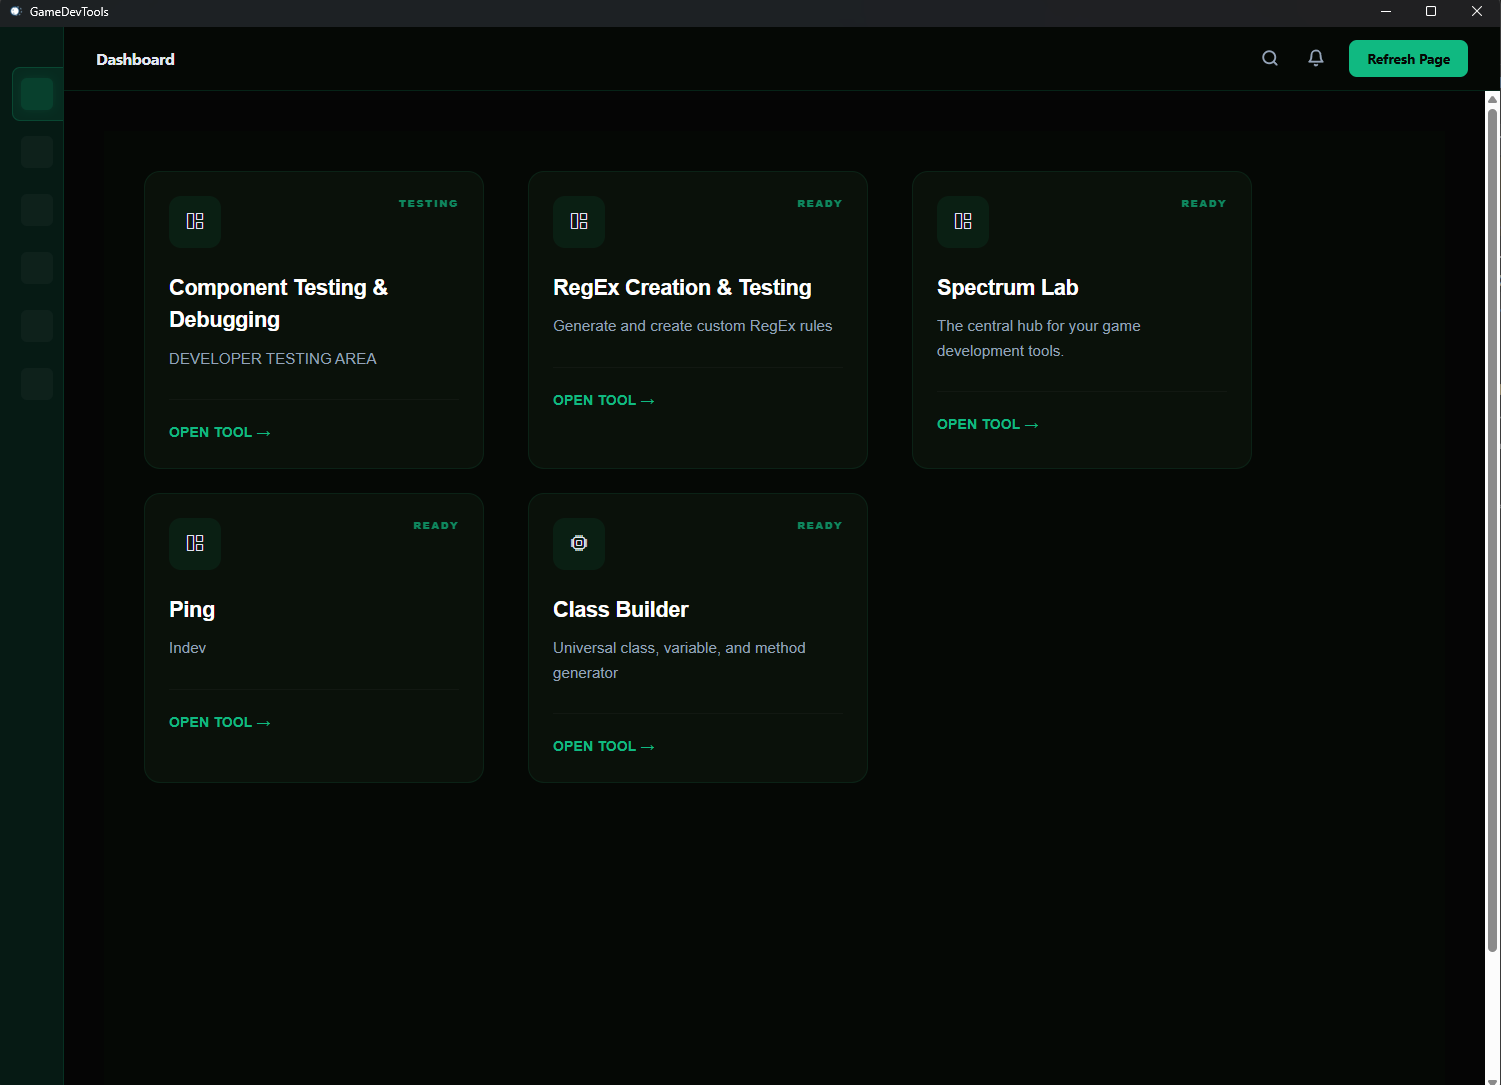The image size is (1501, 1085).
Task: Click the scrollbar down arrow
Action: (x=1493, y=1079)
